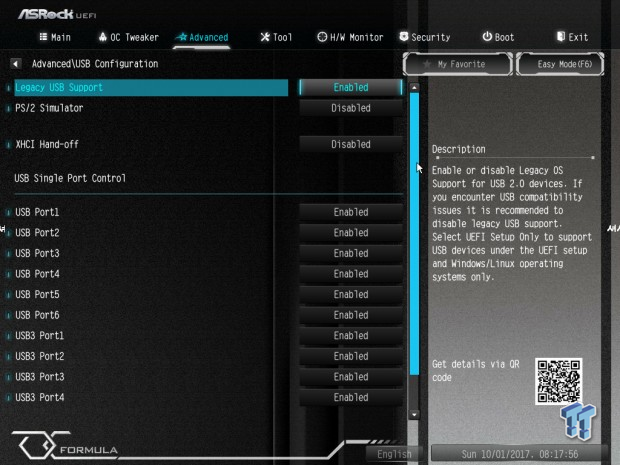
Task: Select the USB Port1 label
Action: click(37, 212)
